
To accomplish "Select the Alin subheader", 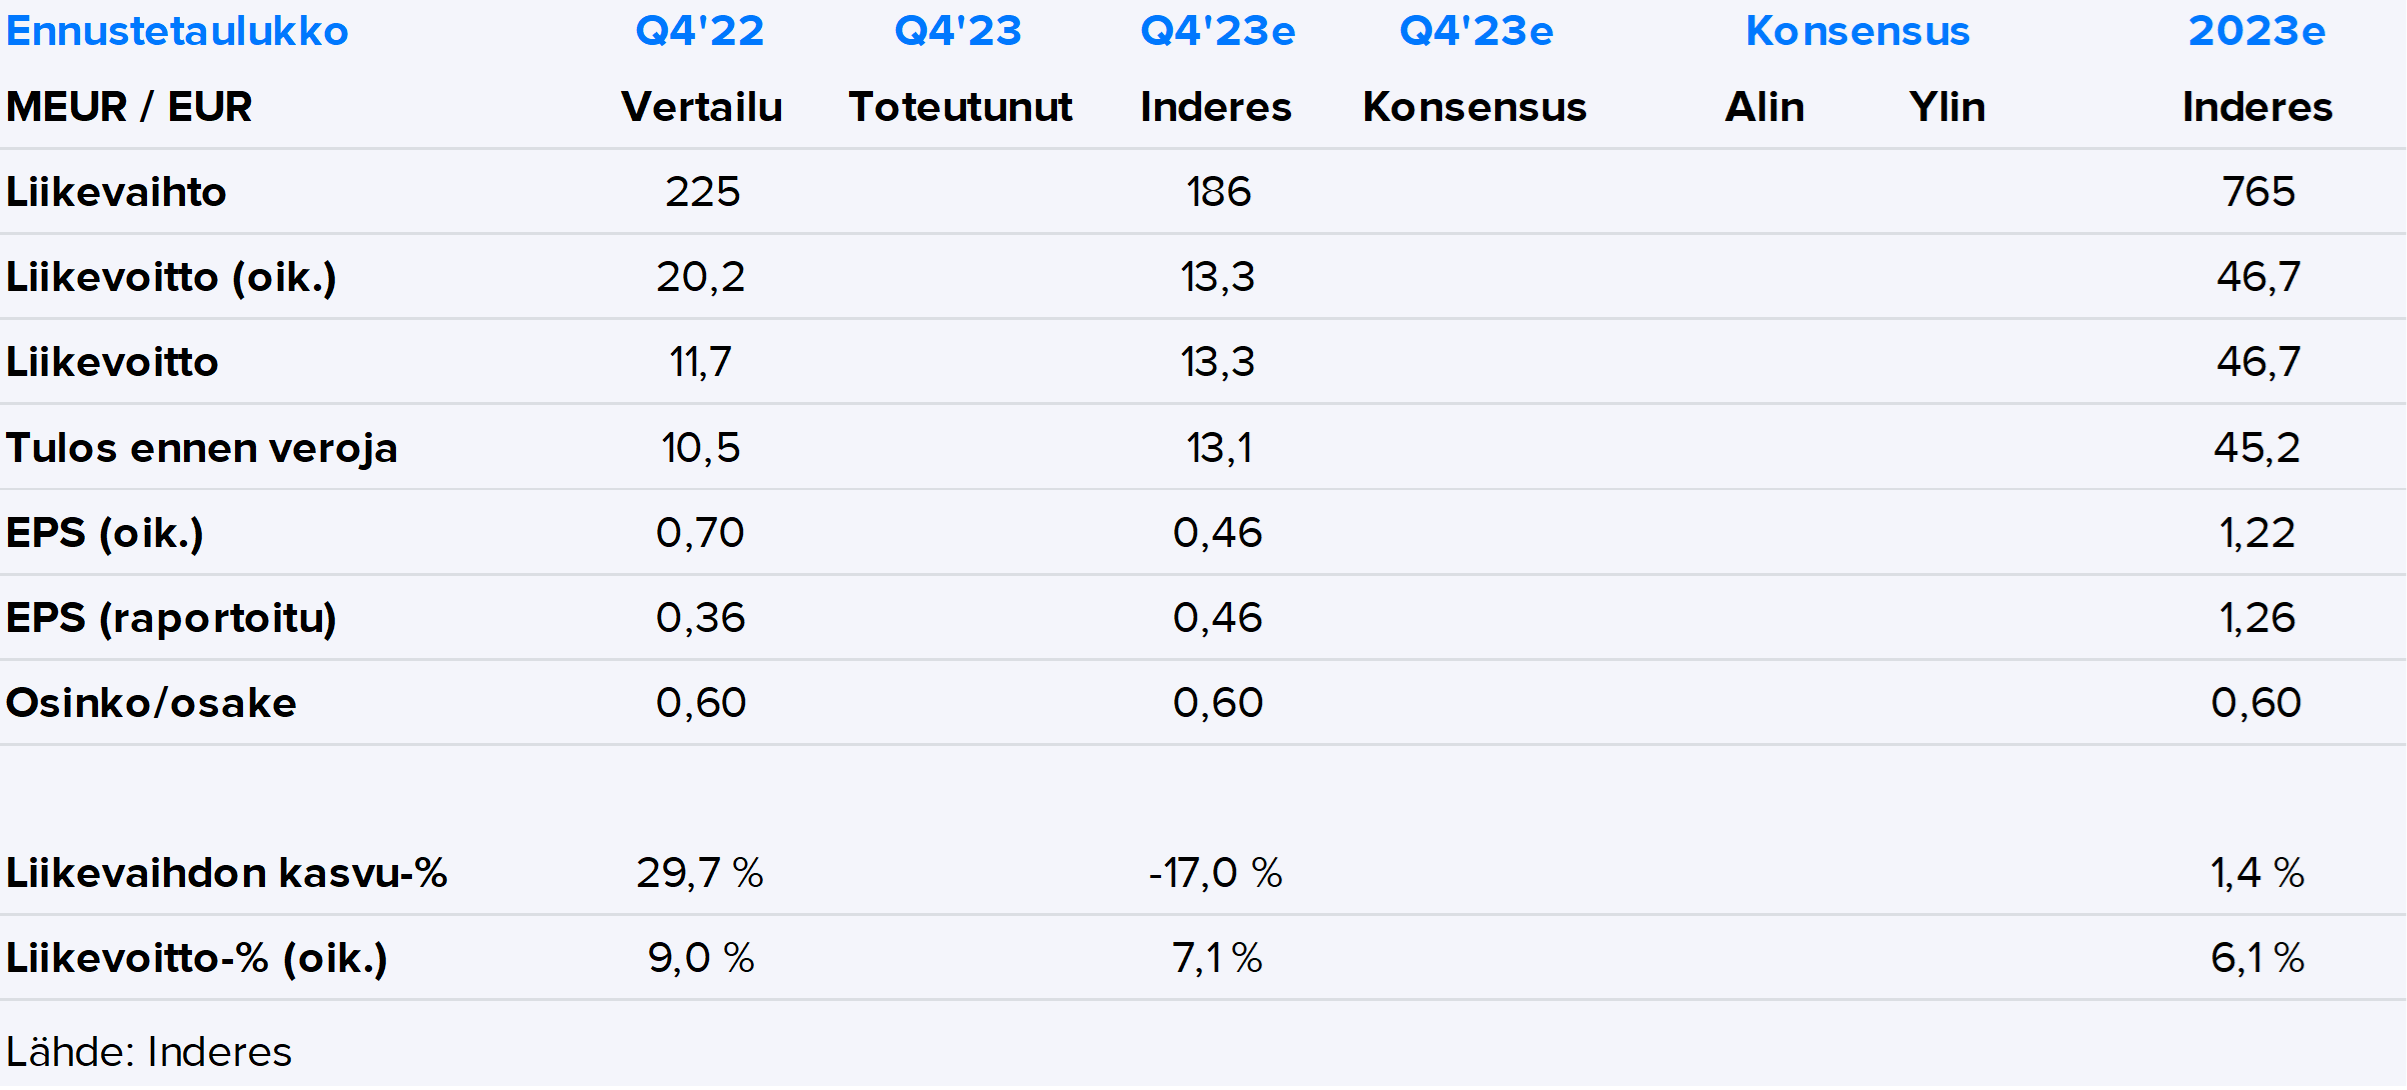I will (x=1765, y=107).
